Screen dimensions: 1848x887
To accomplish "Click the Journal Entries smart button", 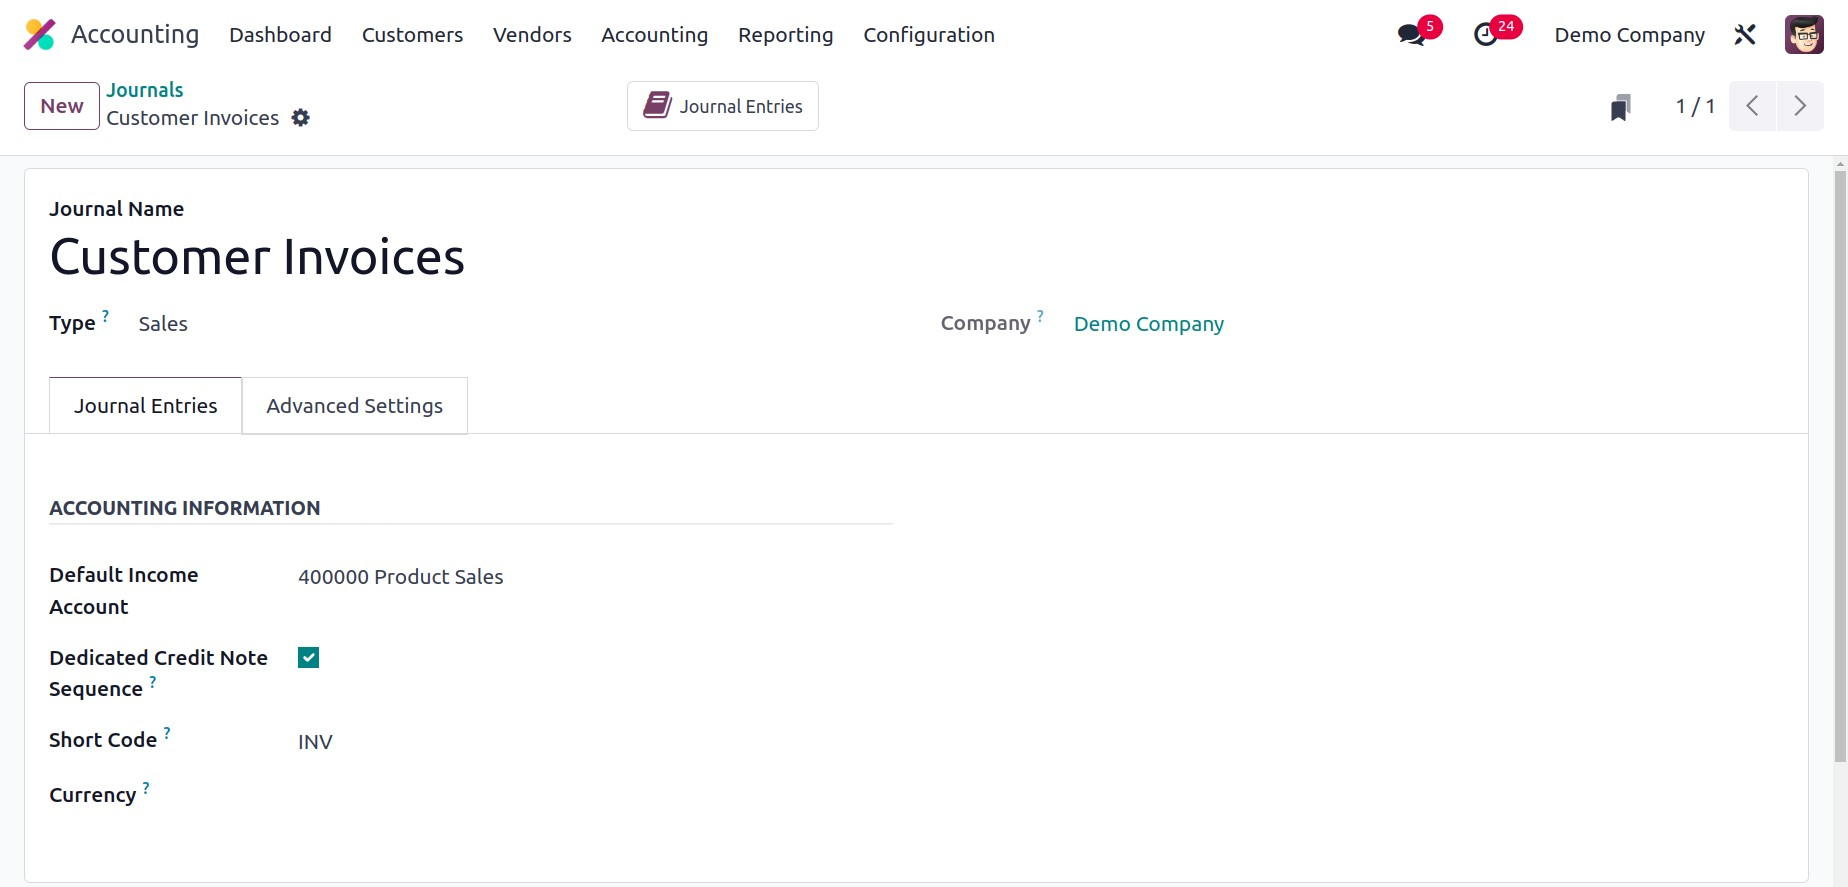I will (723, 106).
